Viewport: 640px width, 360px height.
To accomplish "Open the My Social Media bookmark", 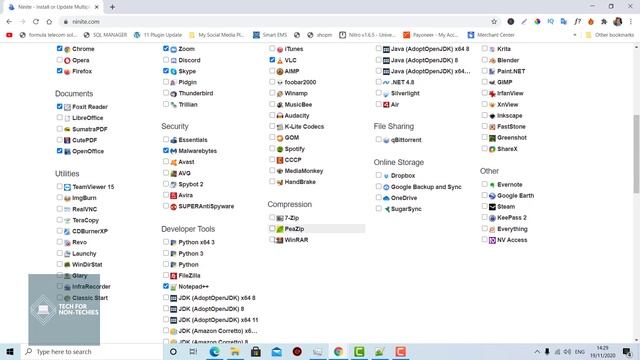I will point(216,35).
